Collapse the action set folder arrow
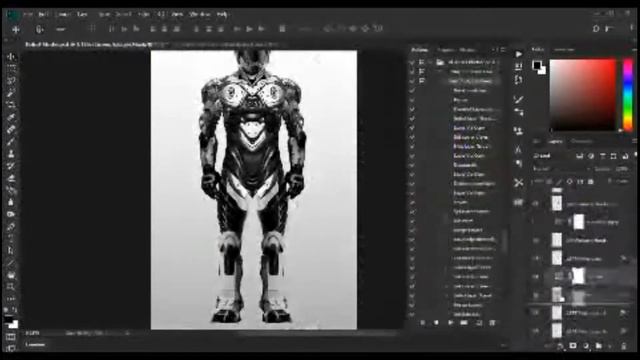Image resolution: width=640 pixels, height=360 pixels. (x=431, y=62)
